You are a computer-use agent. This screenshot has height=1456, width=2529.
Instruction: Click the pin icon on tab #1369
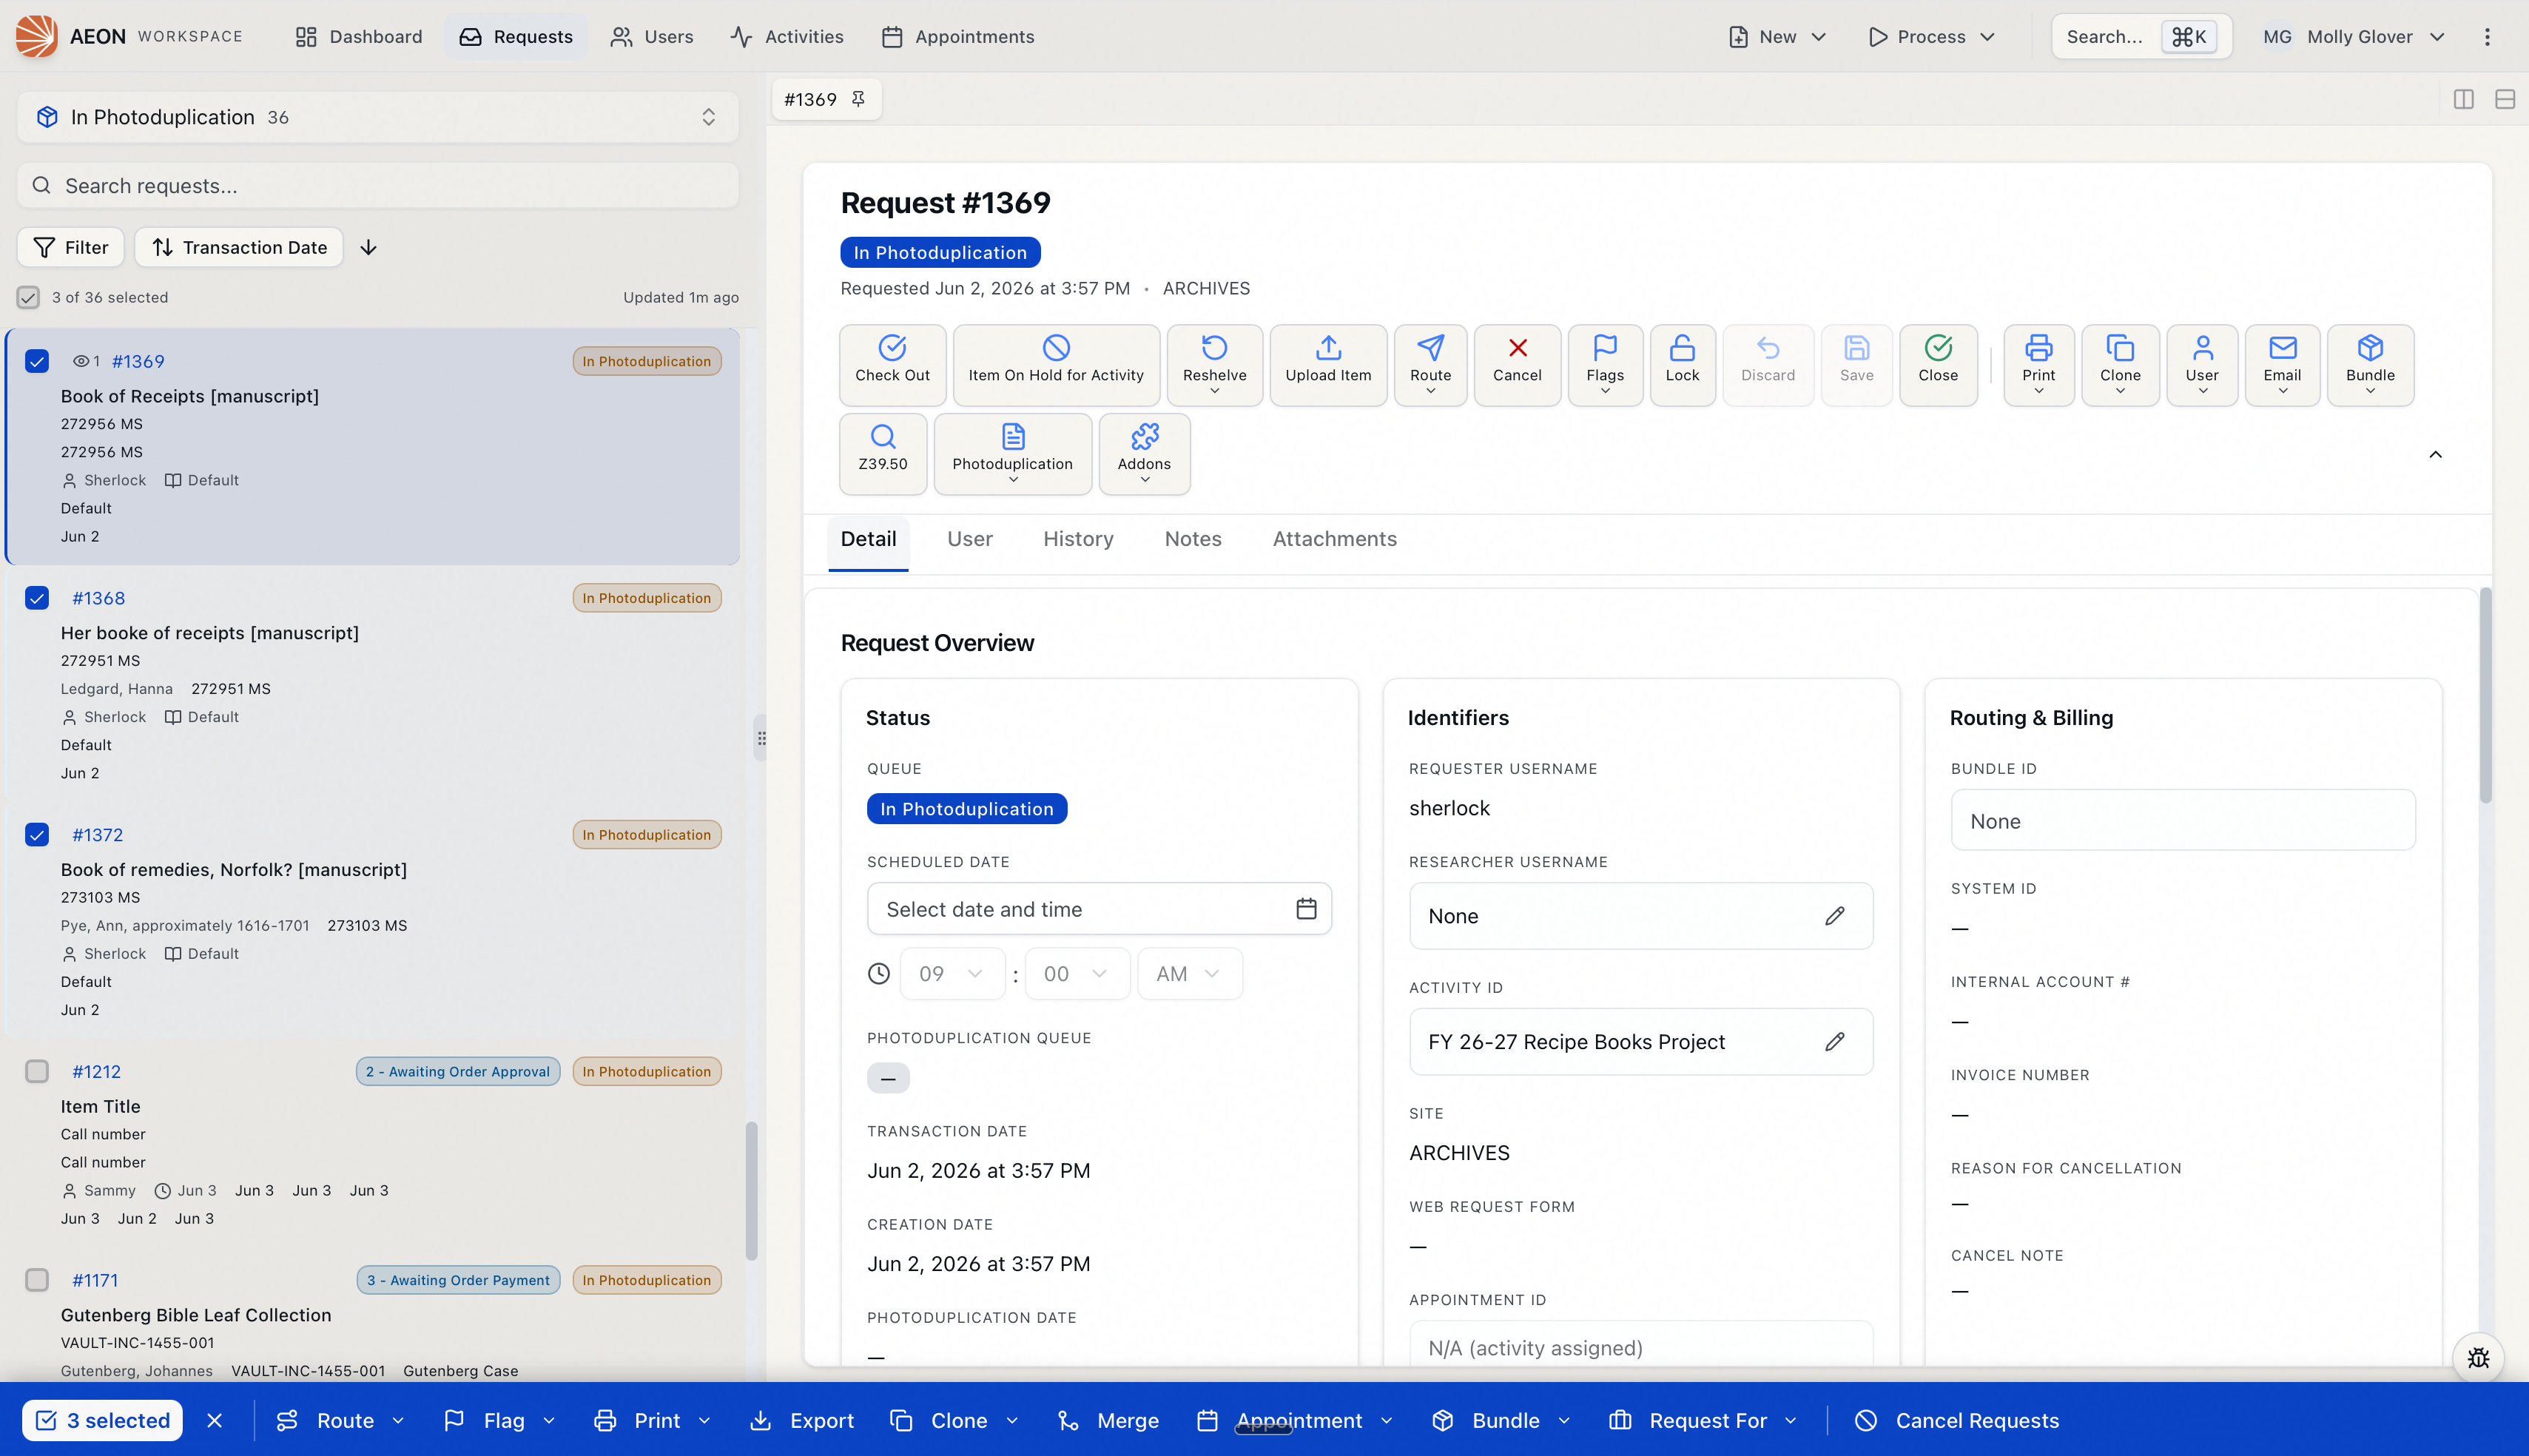(858, 99)
